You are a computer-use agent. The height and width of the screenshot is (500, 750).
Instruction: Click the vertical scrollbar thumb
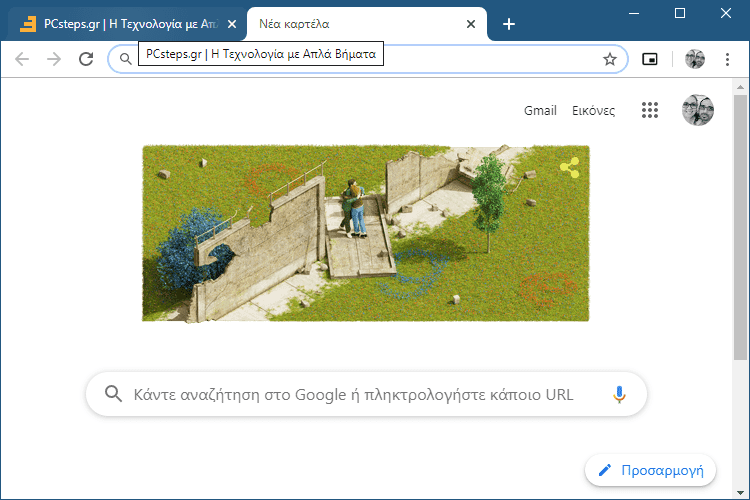click(740, 227)
